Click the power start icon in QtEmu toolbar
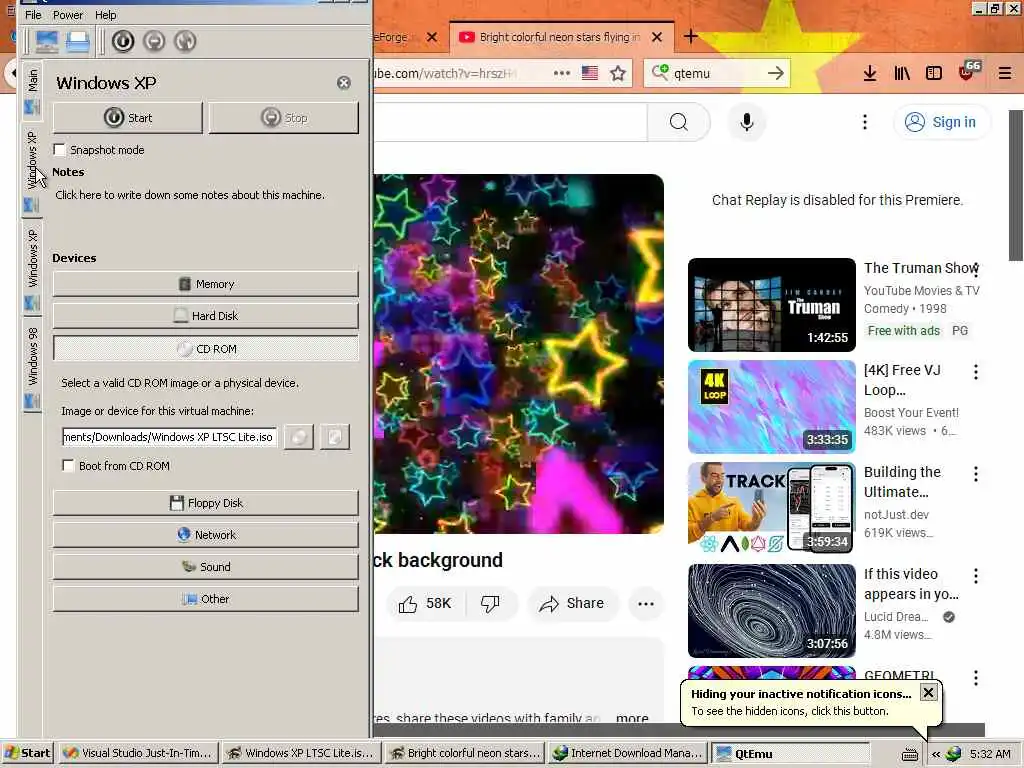The image size is (1024, 768). pos(123,42)
